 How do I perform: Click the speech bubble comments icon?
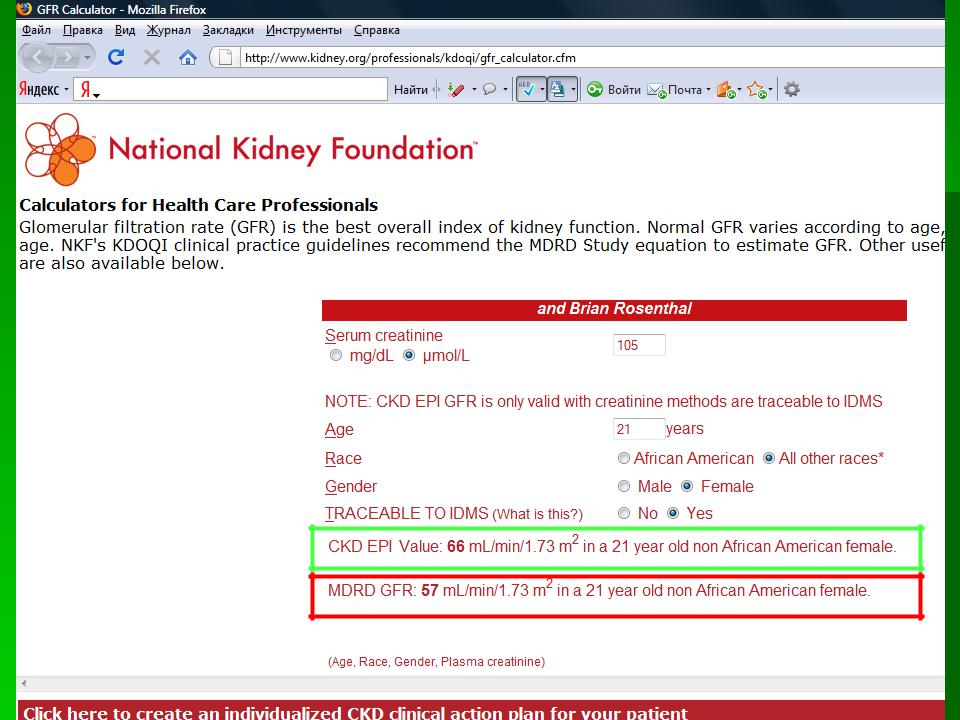[489, 89]
